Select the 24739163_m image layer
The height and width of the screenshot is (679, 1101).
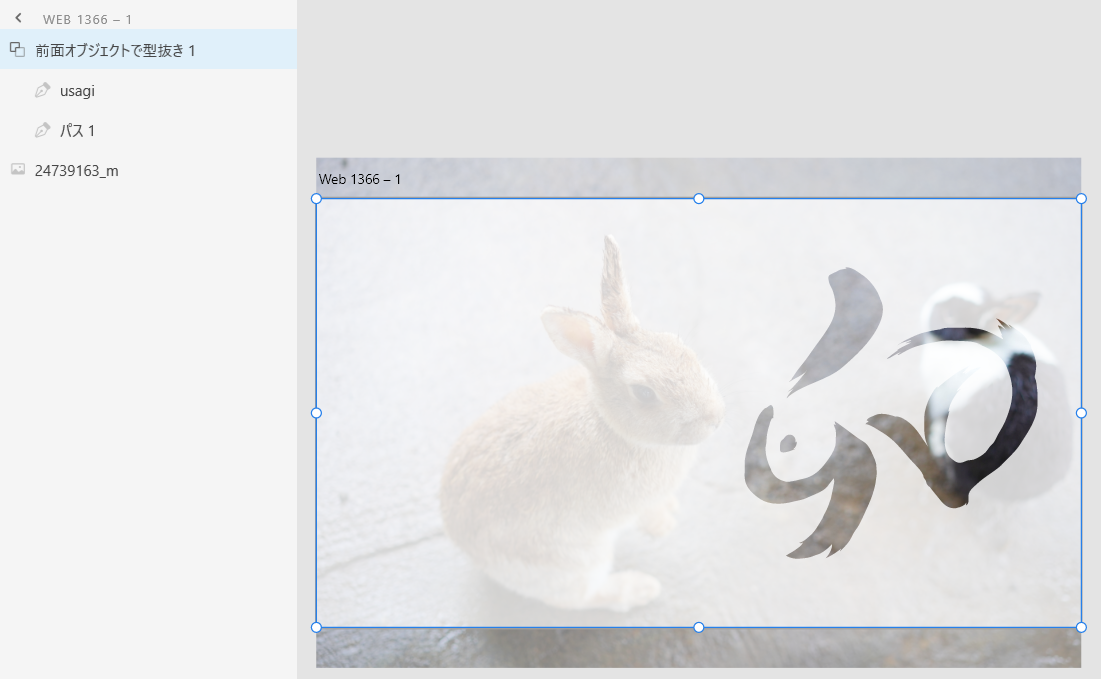tap(75, 170)
